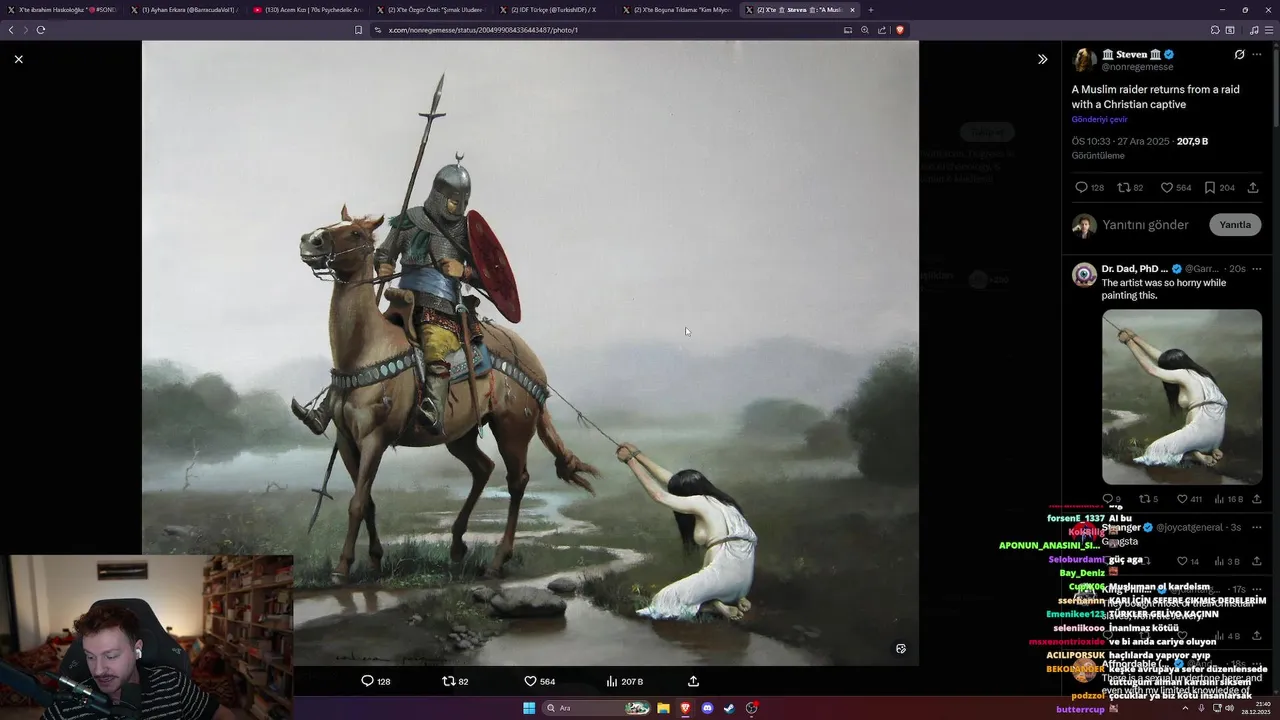1280x720 pixels.
Task: Switch to the 'Boşuna Tıklama' tab
Action: pyautogui.click(x=676, y=10)
